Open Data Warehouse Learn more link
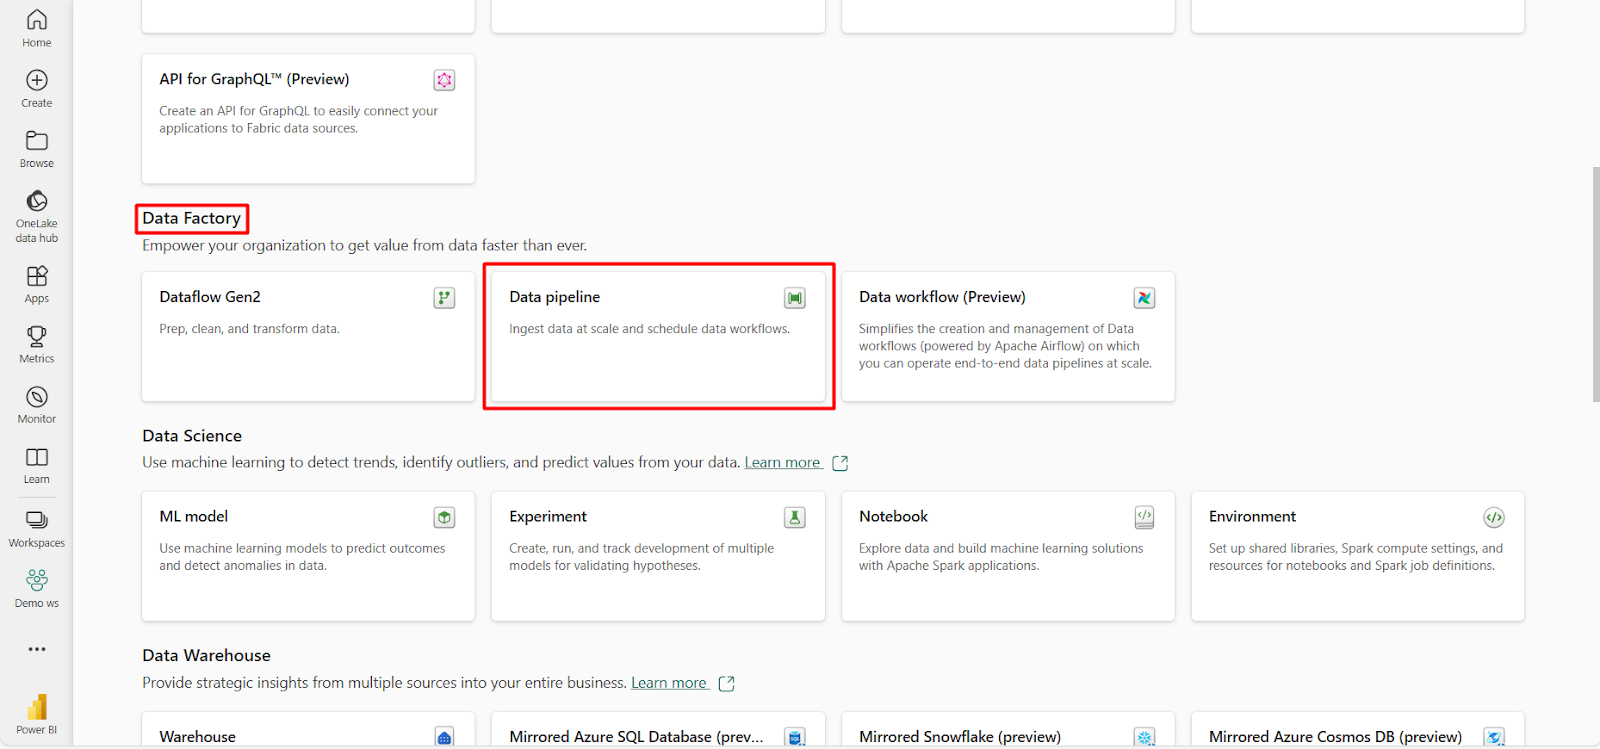Viewport: 1600px width, 749px height. 669,683
